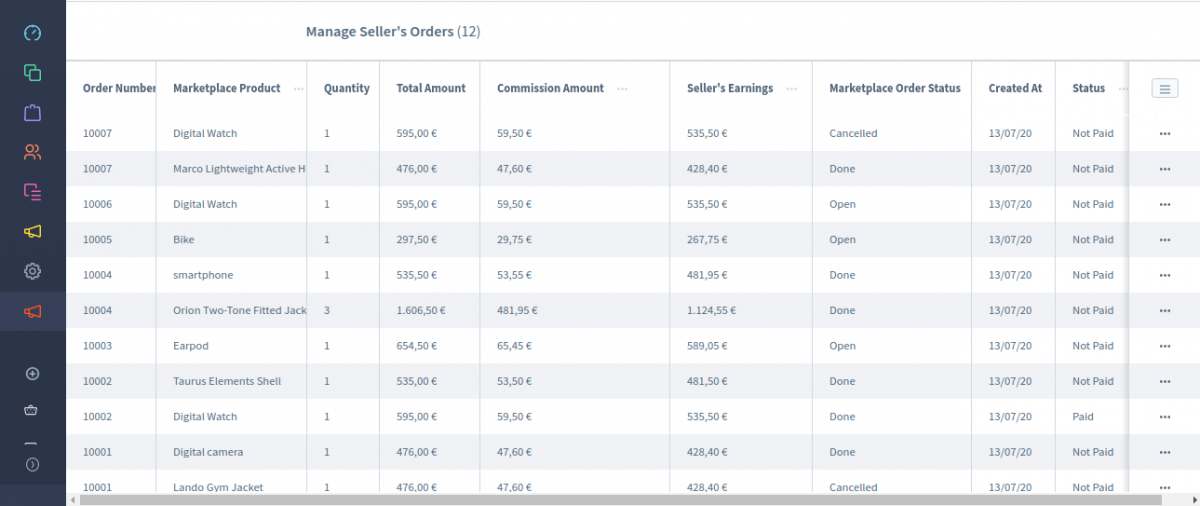The width and height of the screenshot is (1200, 506).
Task: Click the 297,50 € total amount cell
Action: [417, 240]
